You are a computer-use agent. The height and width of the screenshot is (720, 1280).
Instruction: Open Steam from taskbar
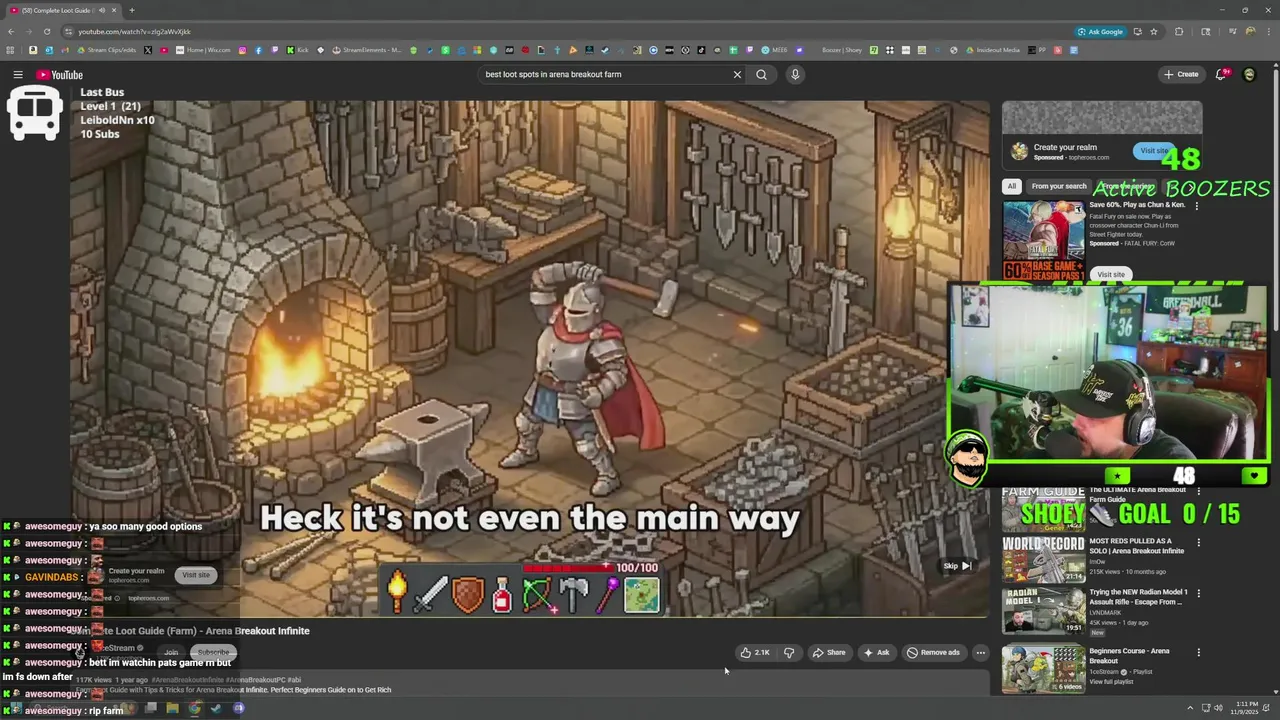point(216,708)
